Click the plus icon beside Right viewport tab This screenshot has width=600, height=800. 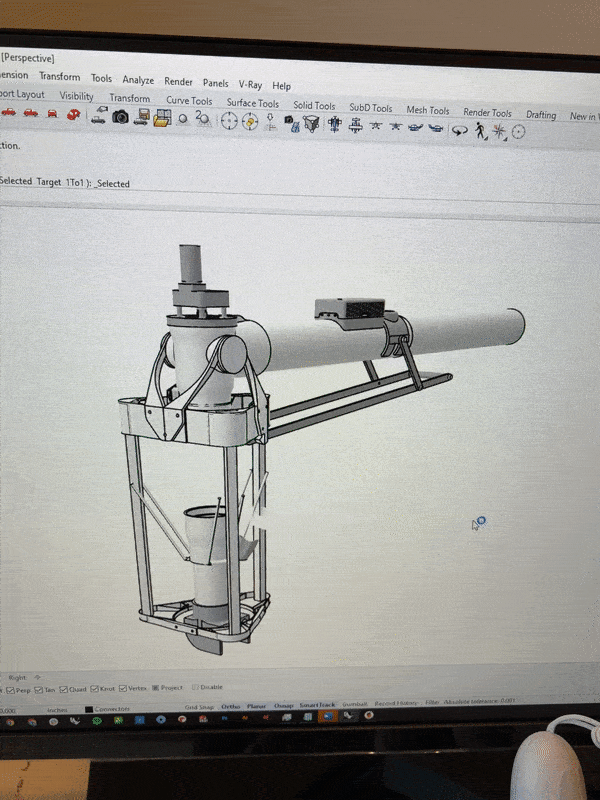37,678
